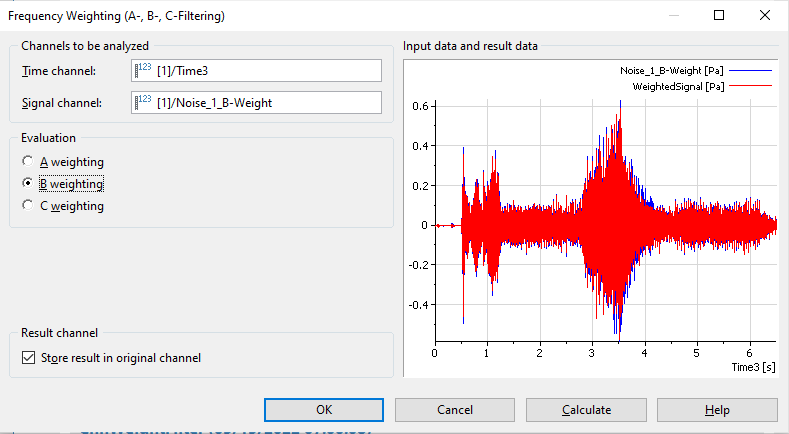
Task: Click the numeric channel icon in Time channel field
Action: click(x=144, y=70)
